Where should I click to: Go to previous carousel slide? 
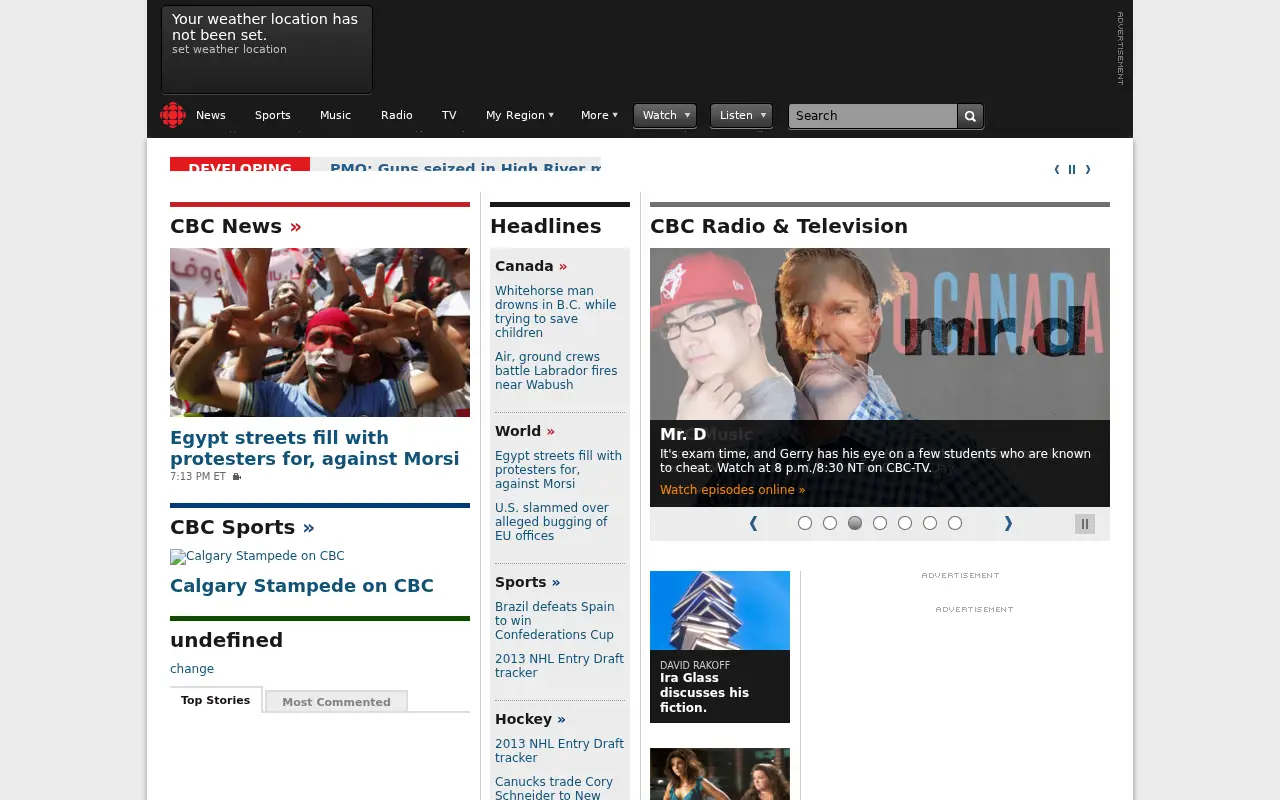(753, 523)
